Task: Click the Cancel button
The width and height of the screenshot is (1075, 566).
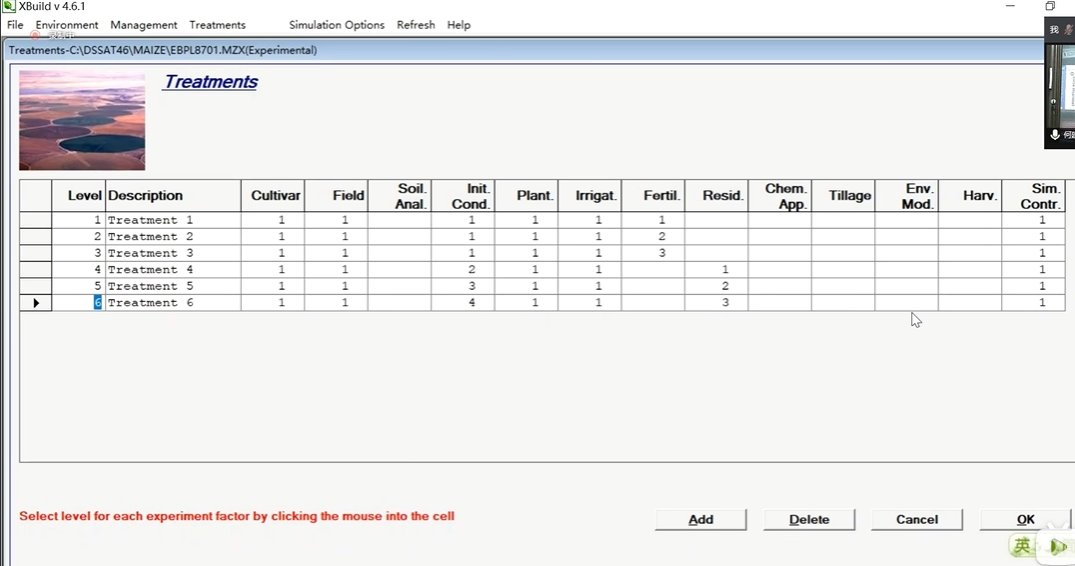Action: tap(917, 519)
